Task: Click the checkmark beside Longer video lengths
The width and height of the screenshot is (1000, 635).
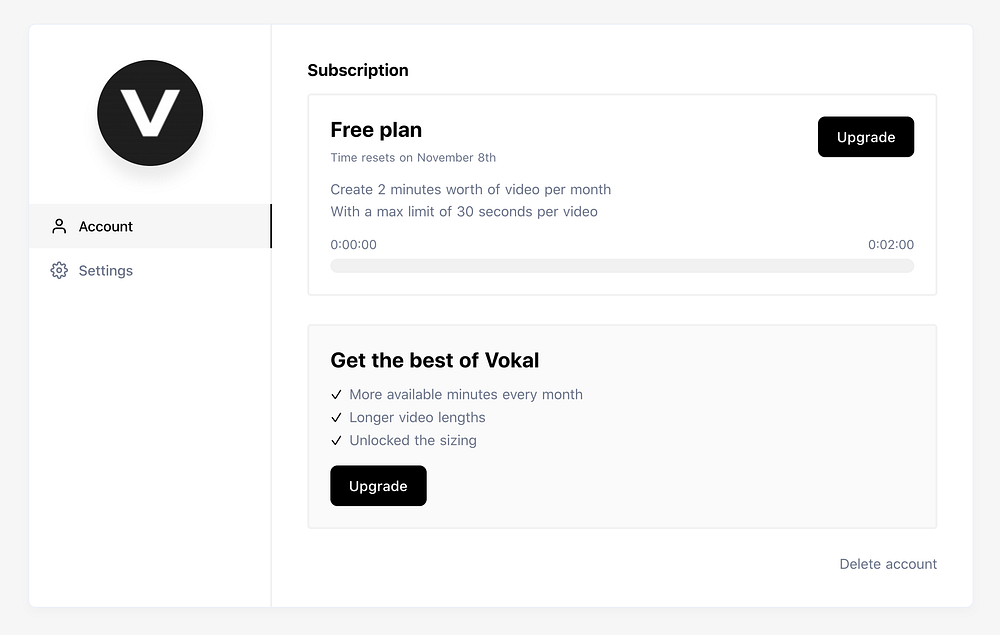Action: (x=336, y=418)
